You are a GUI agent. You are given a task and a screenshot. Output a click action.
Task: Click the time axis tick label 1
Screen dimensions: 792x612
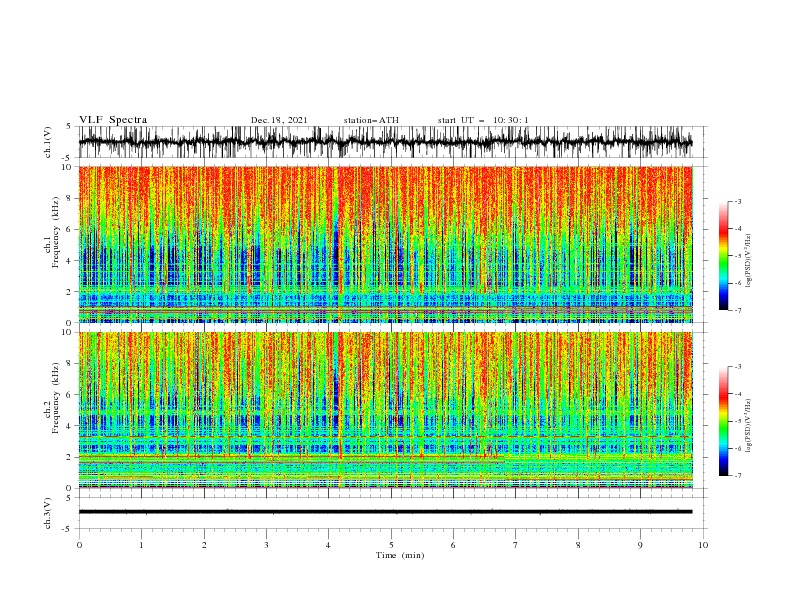pos(141,545)
